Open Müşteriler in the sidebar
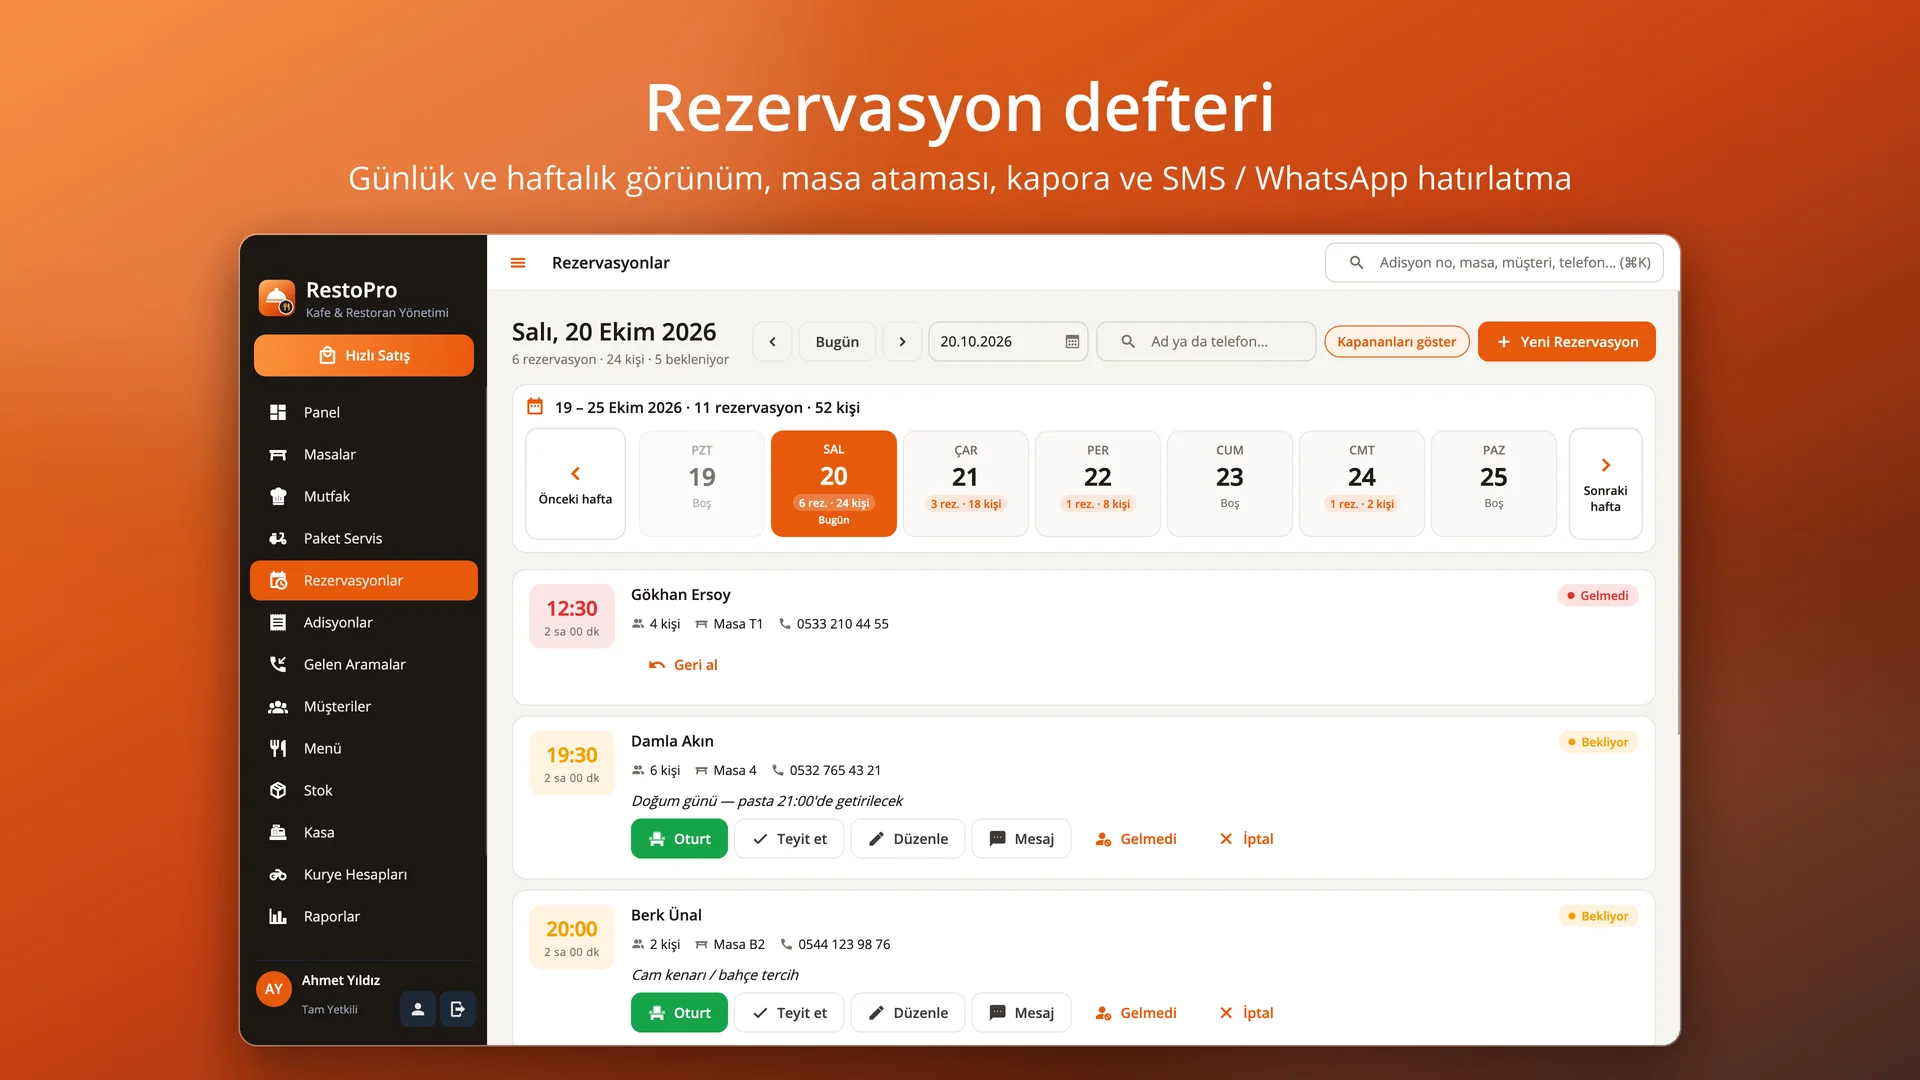1920x1080 pixels. point(364,706)
